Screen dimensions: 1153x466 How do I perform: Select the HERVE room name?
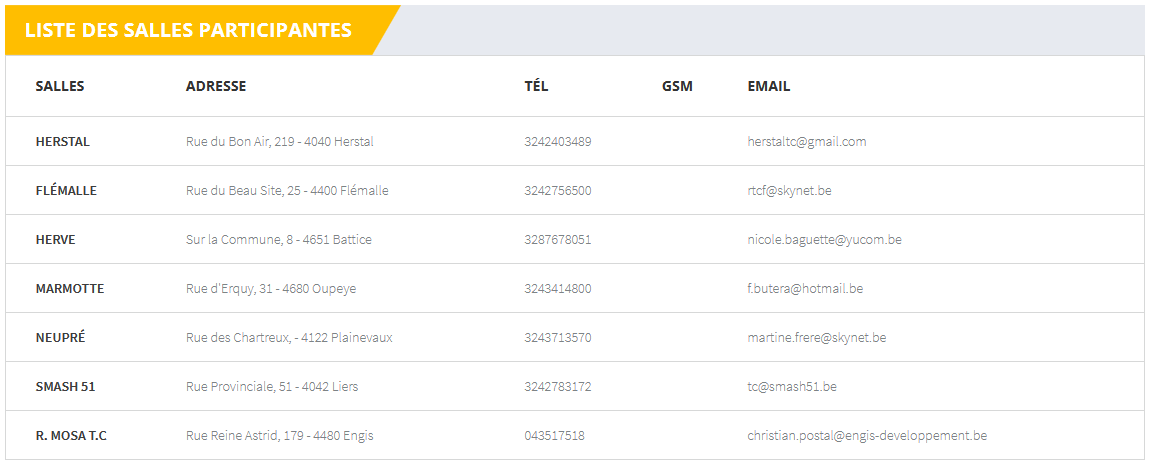click(55, 240)
